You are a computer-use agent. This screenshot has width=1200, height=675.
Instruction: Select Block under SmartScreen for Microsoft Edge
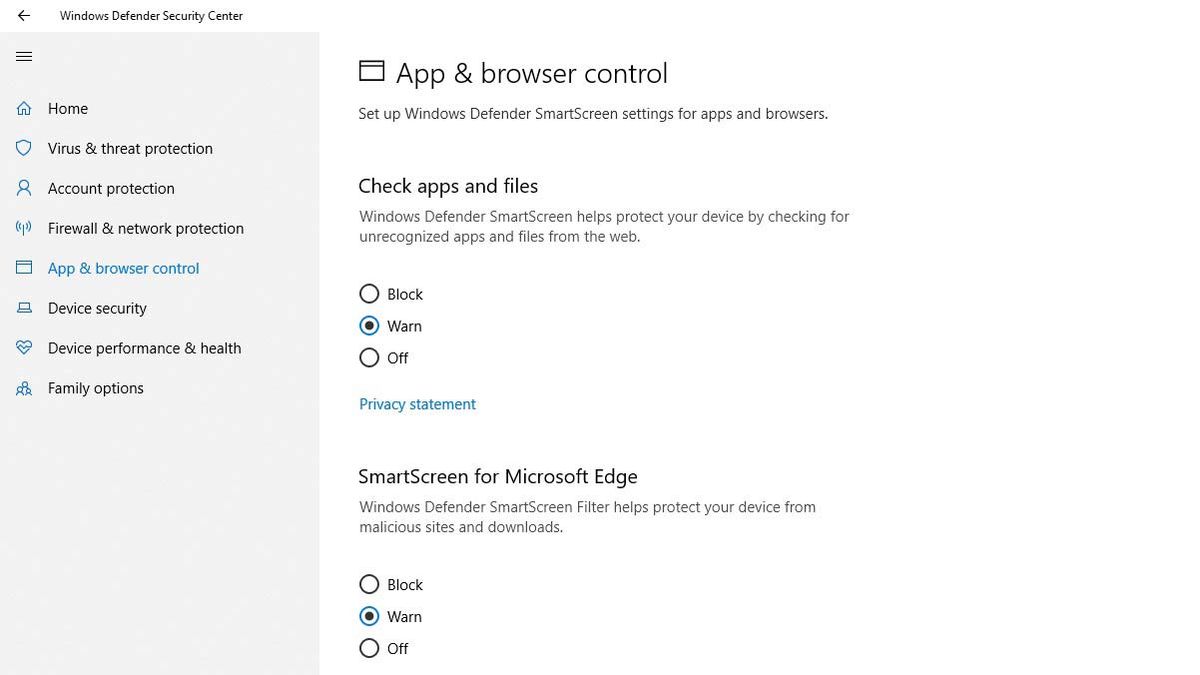[369, 584]
